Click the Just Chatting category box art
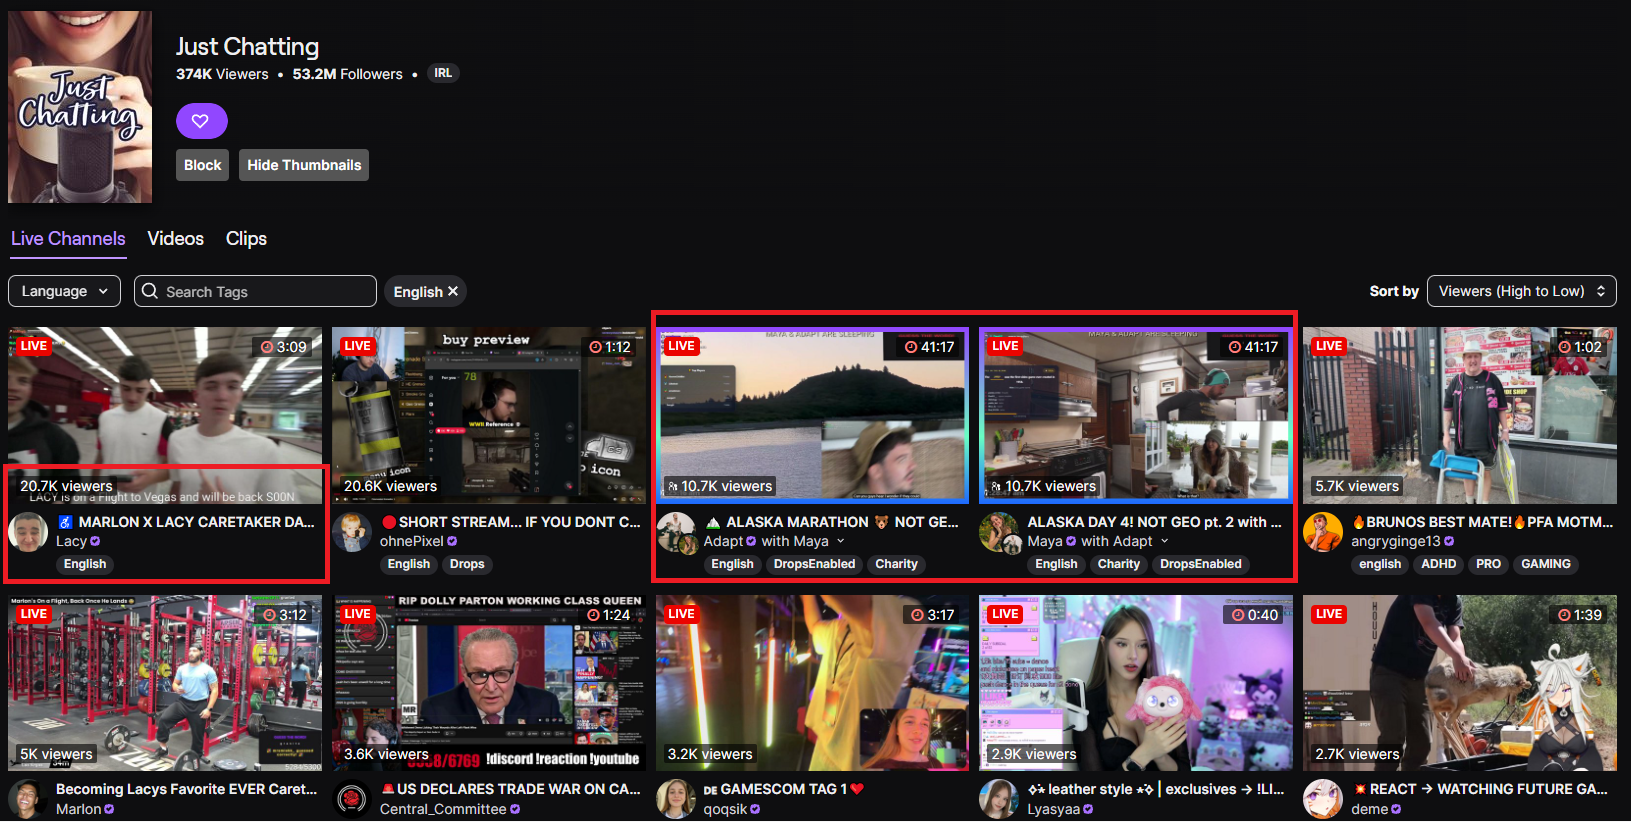Image resolution: width=1631 pixels, height=822 pixels. point(80,107)
